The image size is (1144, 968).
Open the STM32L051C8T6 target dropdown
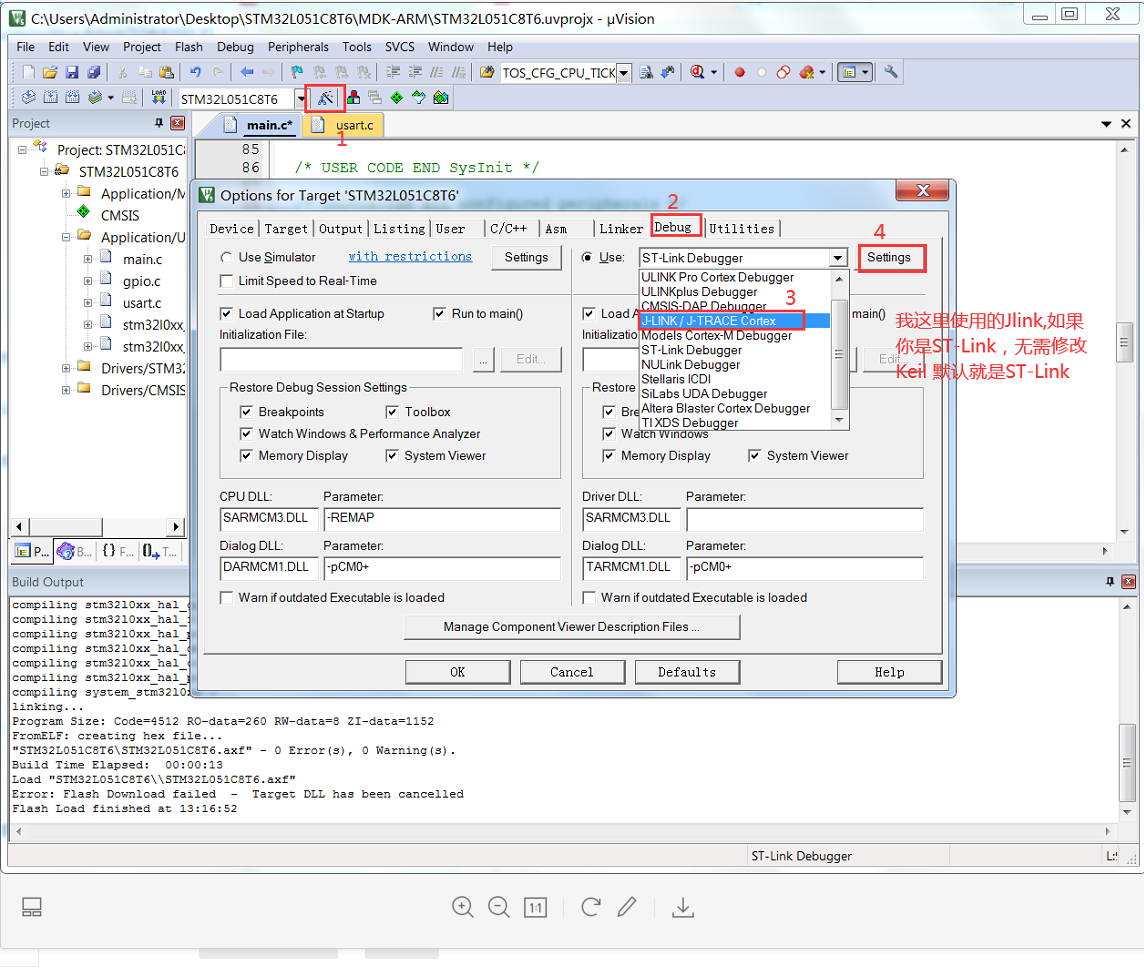tap(301, 98)
